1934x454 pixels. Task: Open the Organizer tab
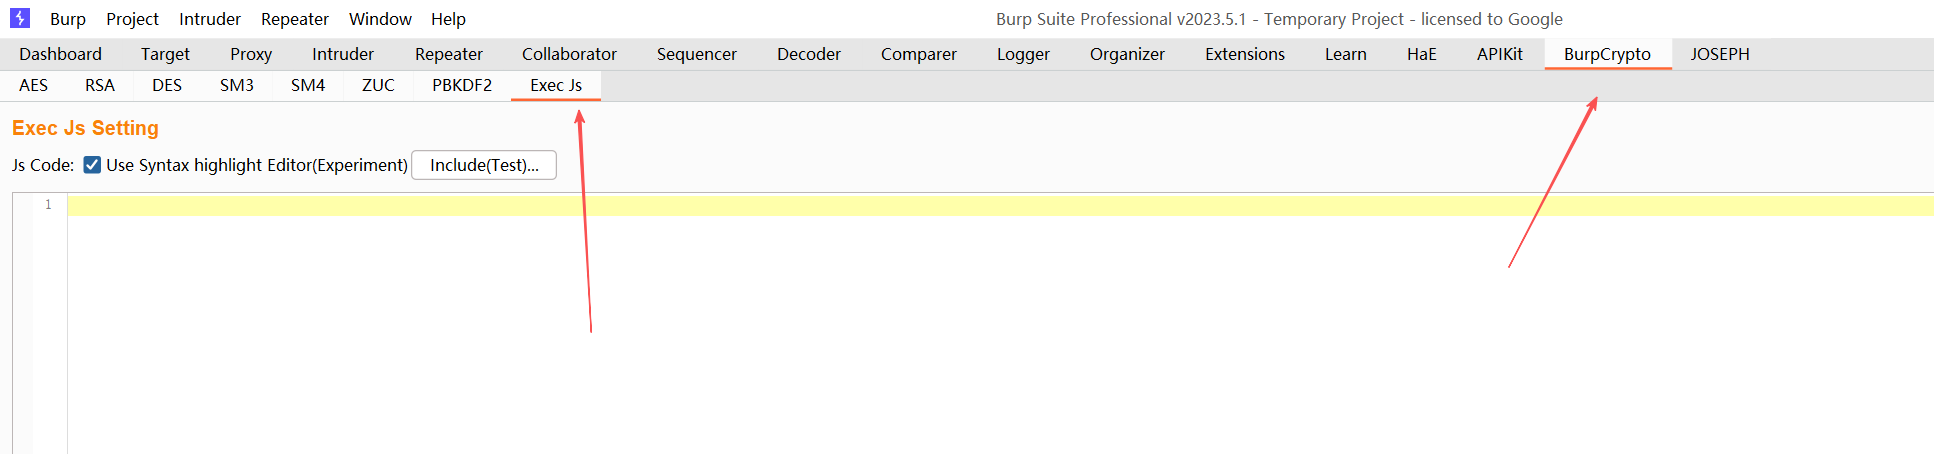coord(1127,54)
